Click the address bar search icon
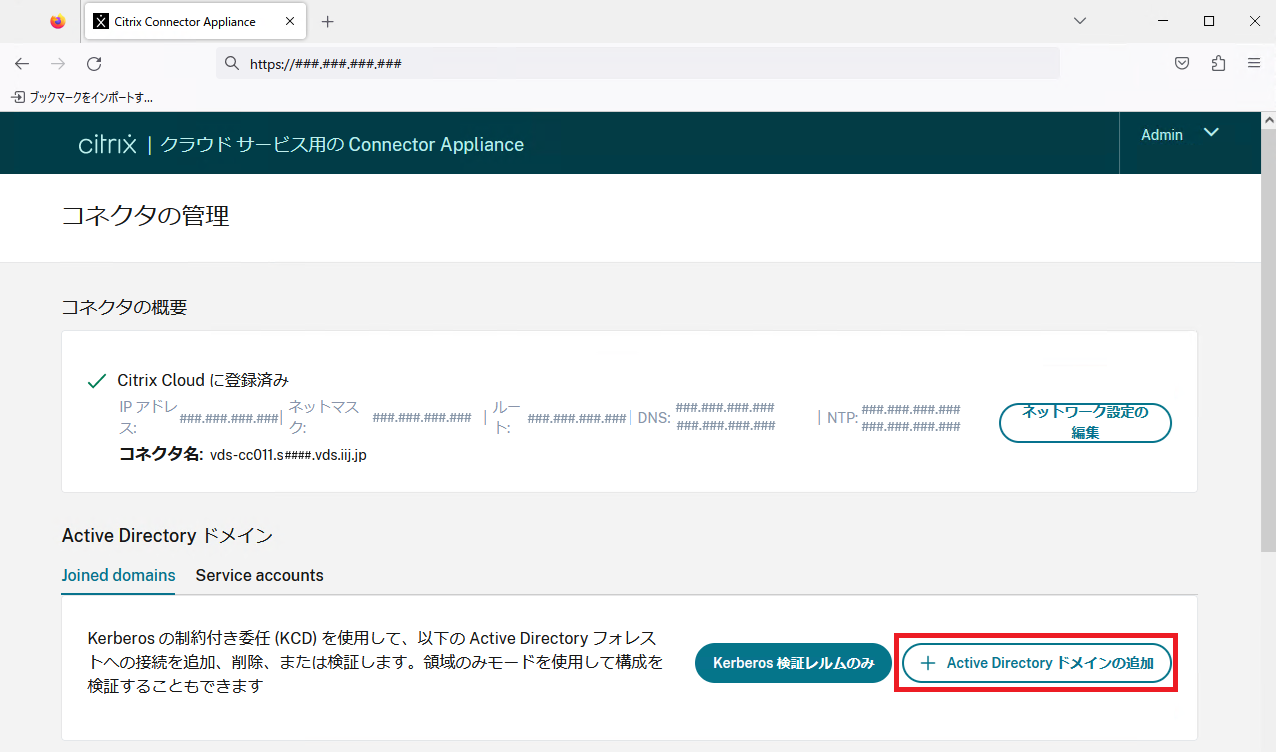This screenshot has height=752, width=1276. coord(232,63)
